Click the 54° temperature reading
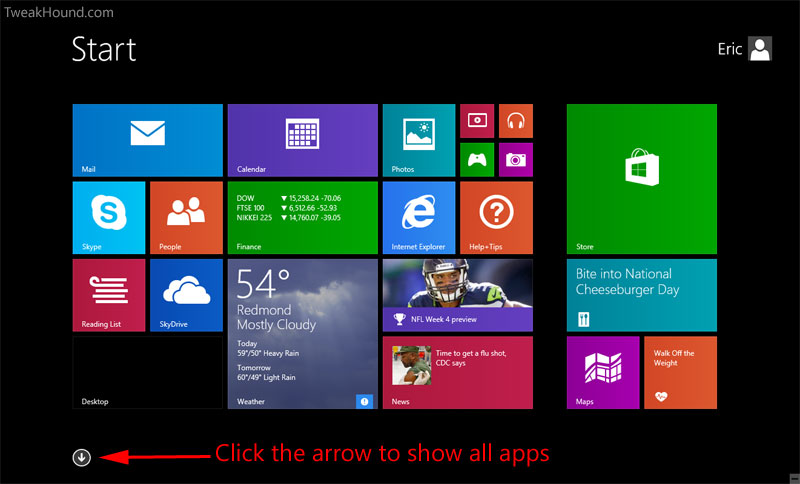The width and height of the screenshot is (800, 484). [x=263, y=284]
